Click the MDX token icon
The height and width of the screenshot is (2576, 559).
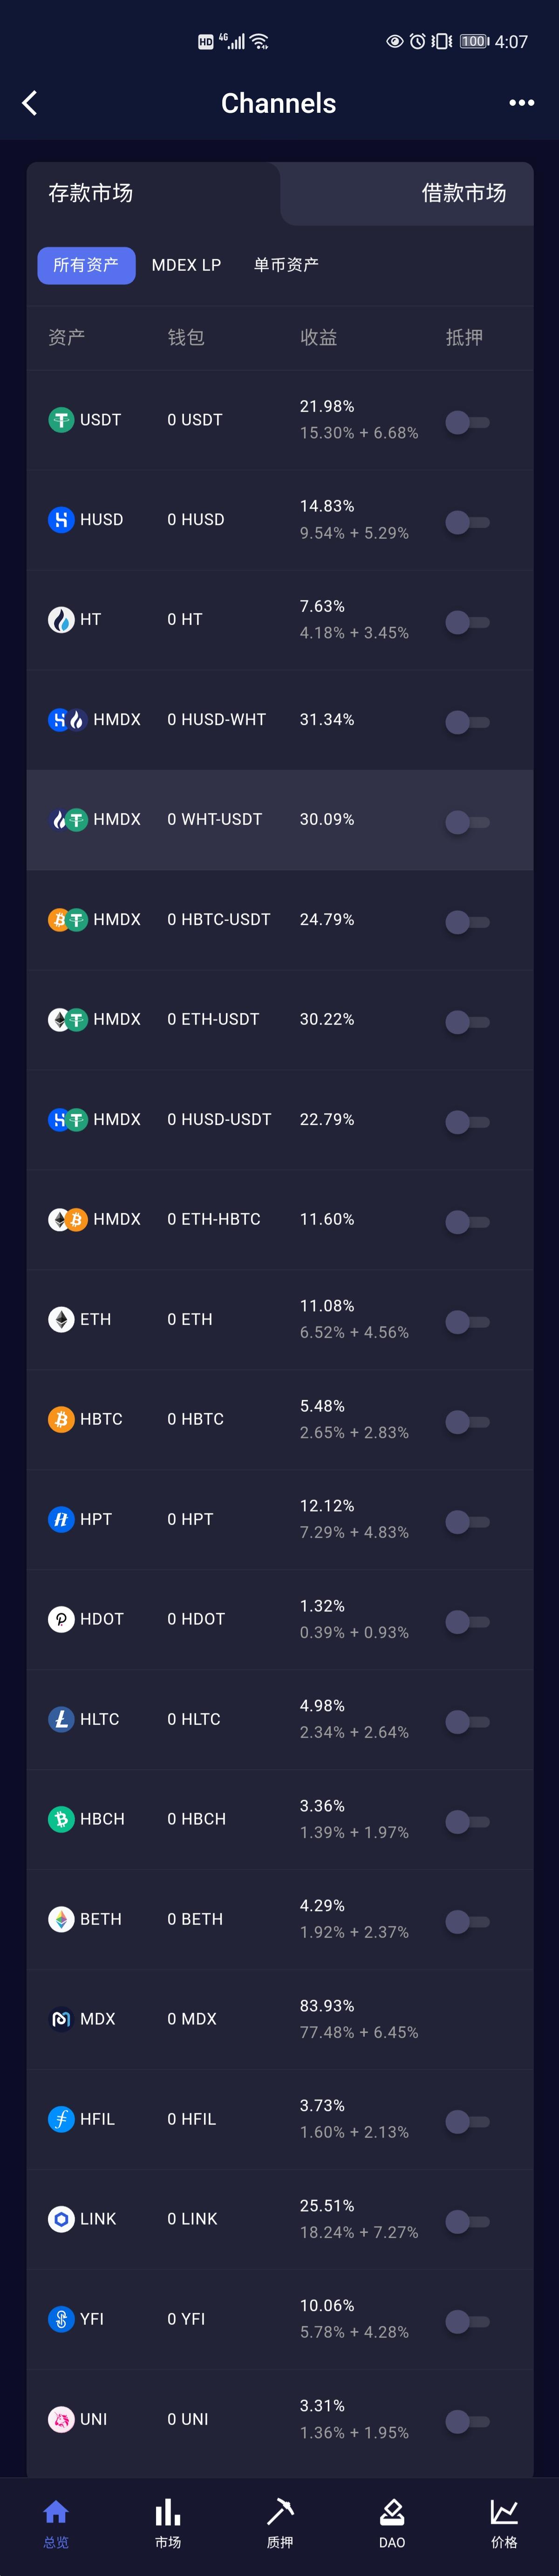[x=61, y=2019]
